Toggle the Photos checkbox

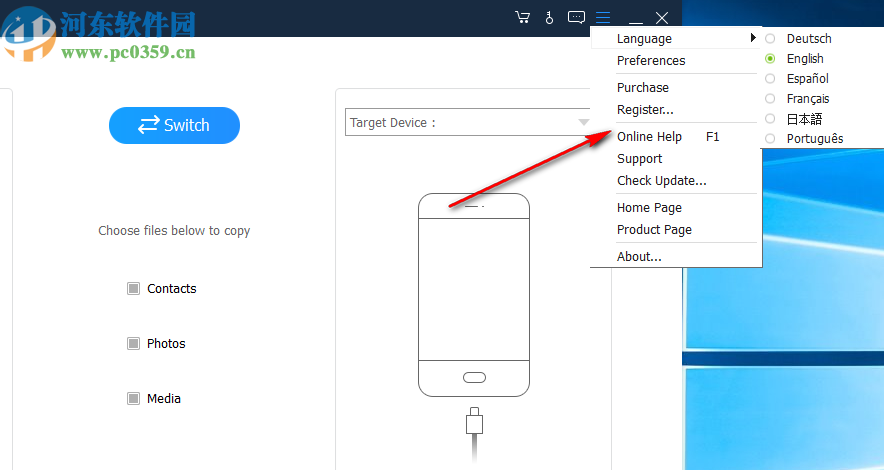coord(133,343)
